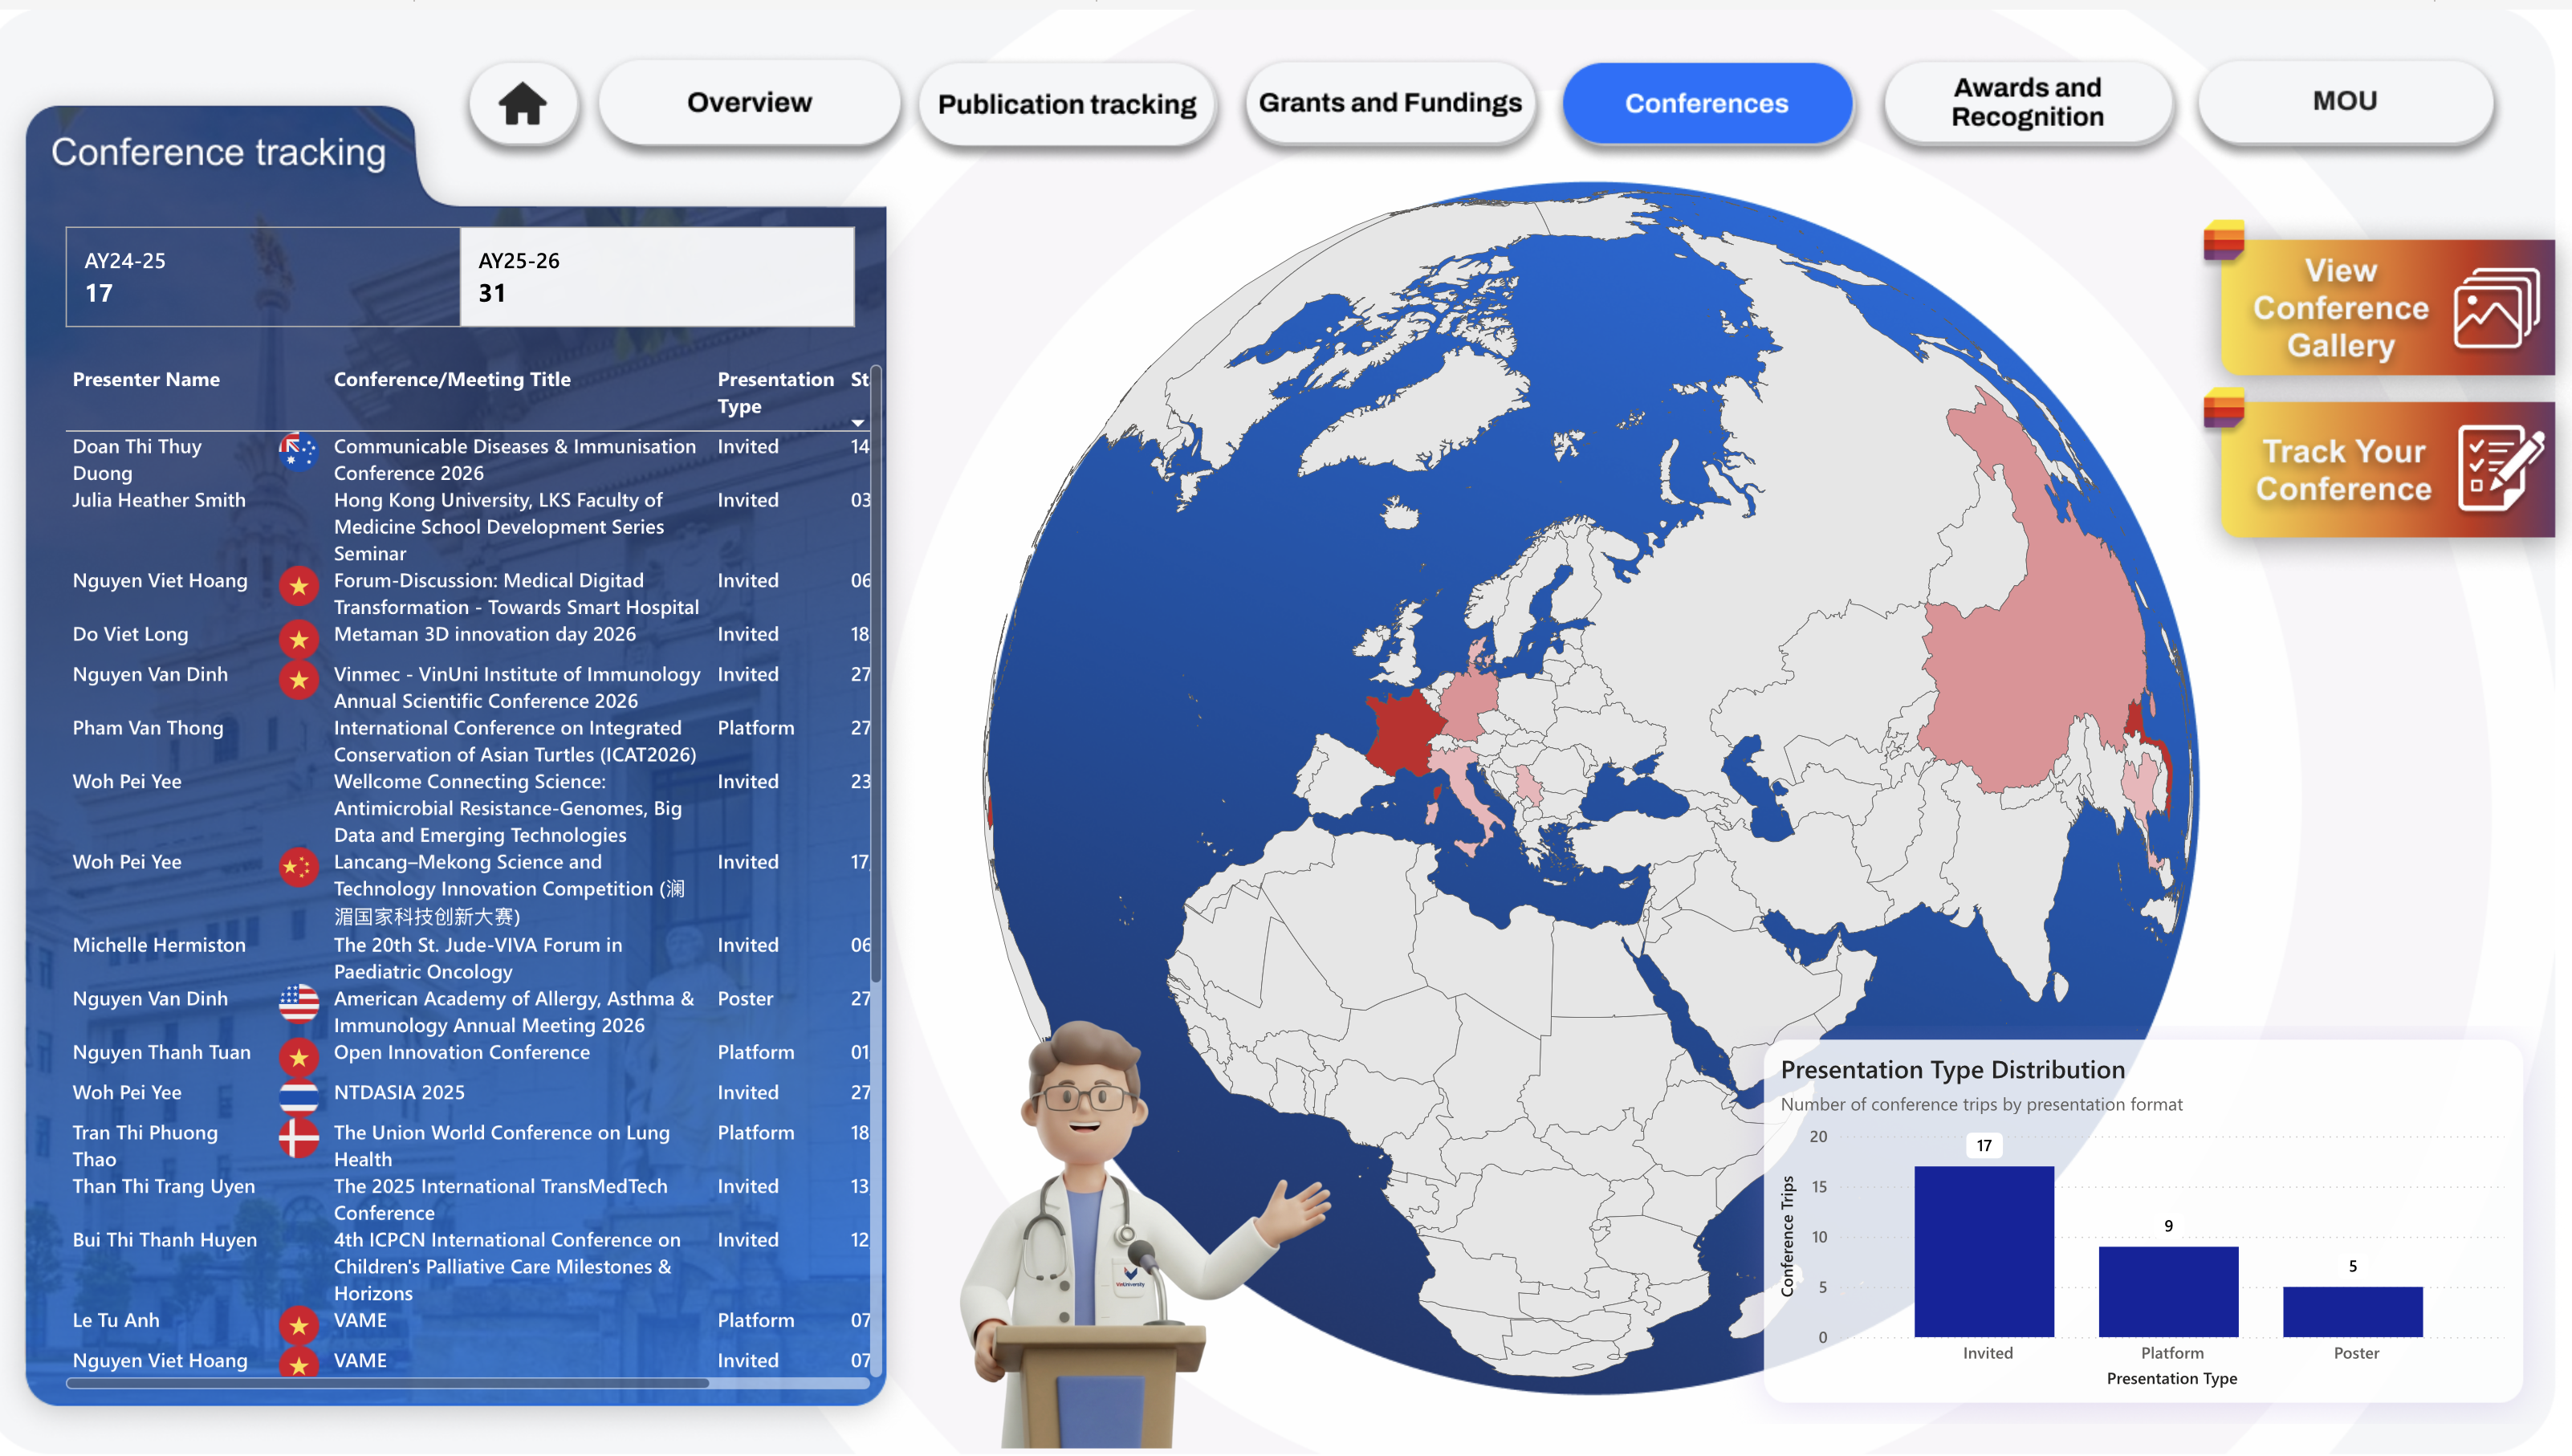This screenshot has height=1456, width=2572.
Task: Click the Platform bar in chart
Action: [2168, 1291]
